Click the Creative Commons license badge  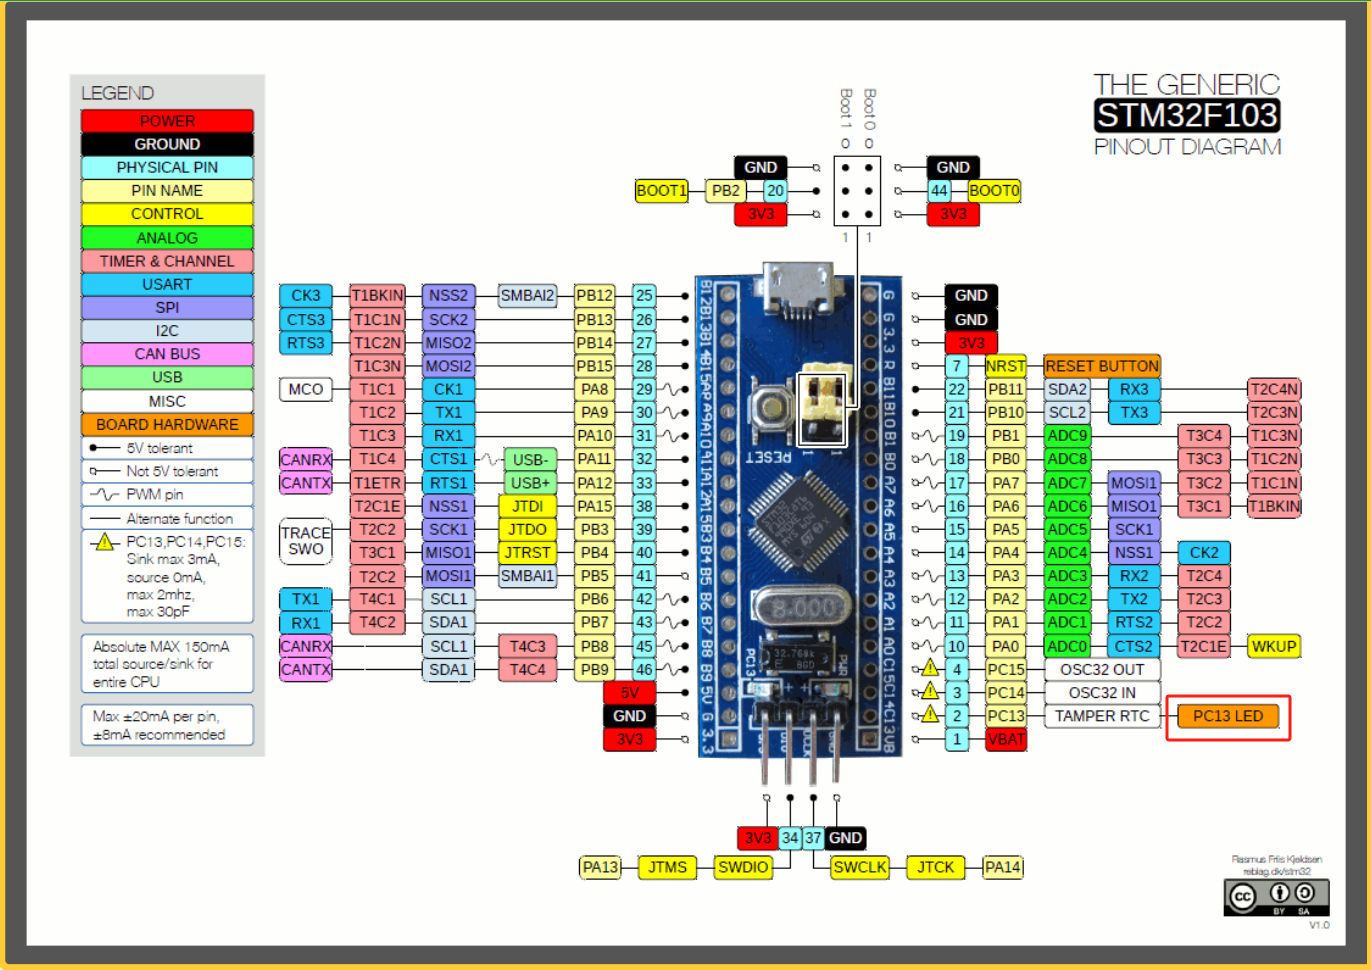pos(1276,896)
